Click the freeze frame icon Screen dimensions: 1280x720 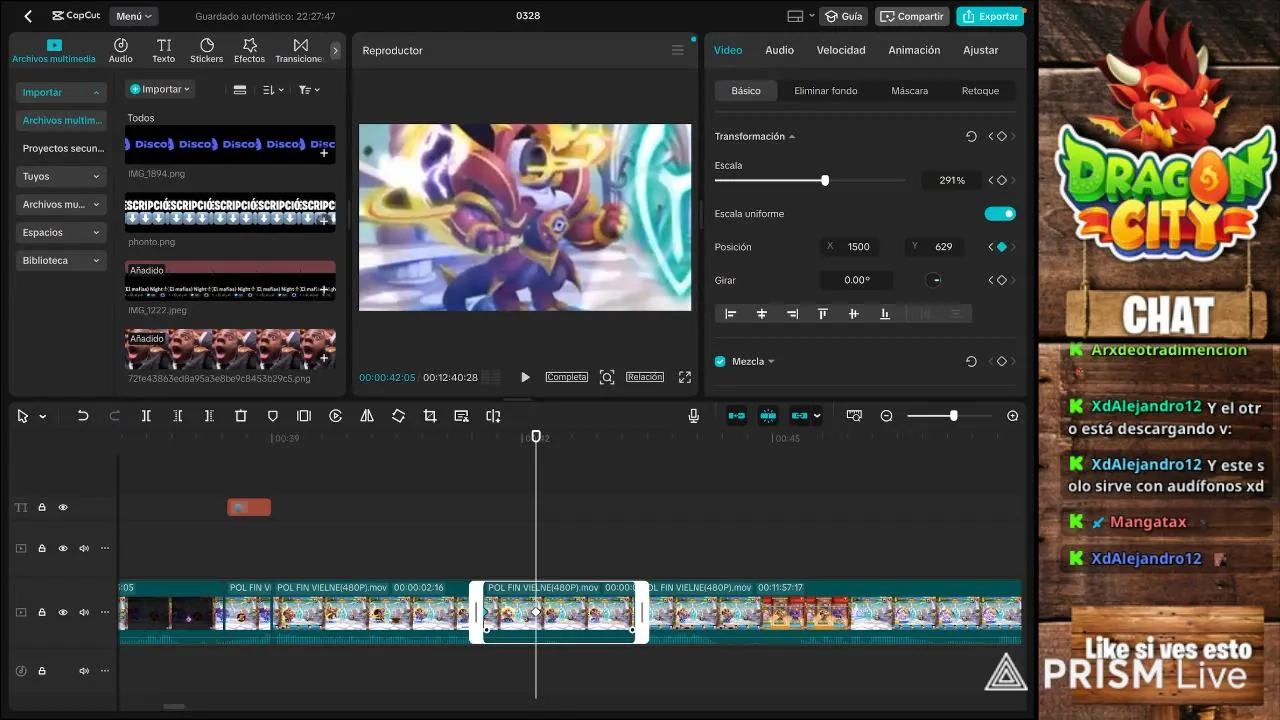(304, 416)
